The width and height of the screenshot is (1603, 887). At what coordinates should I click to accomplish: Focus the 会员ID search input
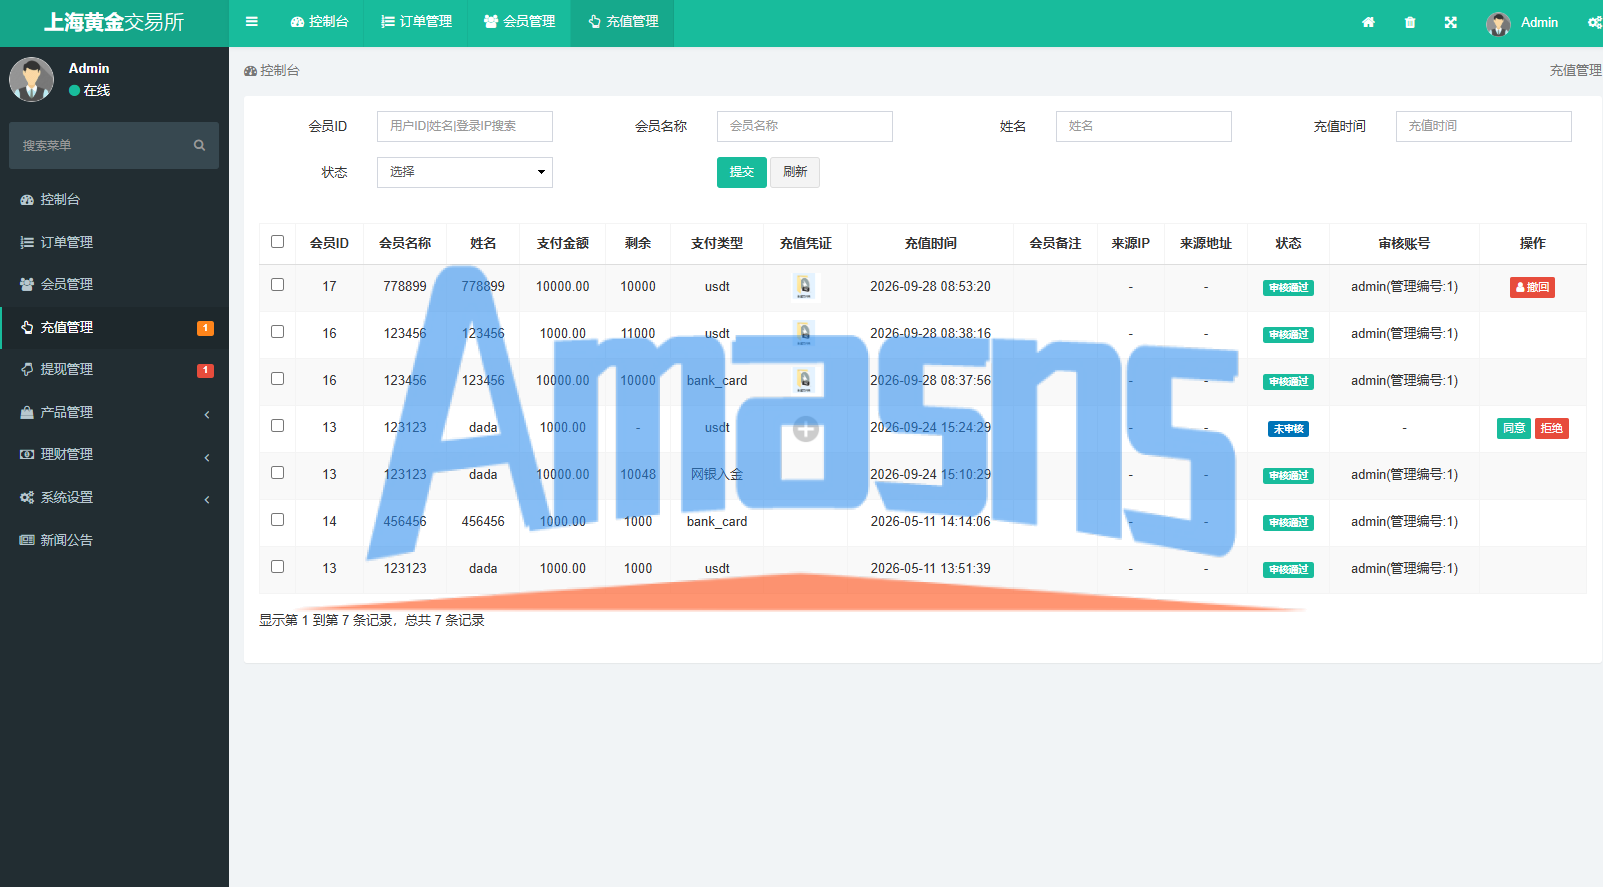click(x=465, y=126)
